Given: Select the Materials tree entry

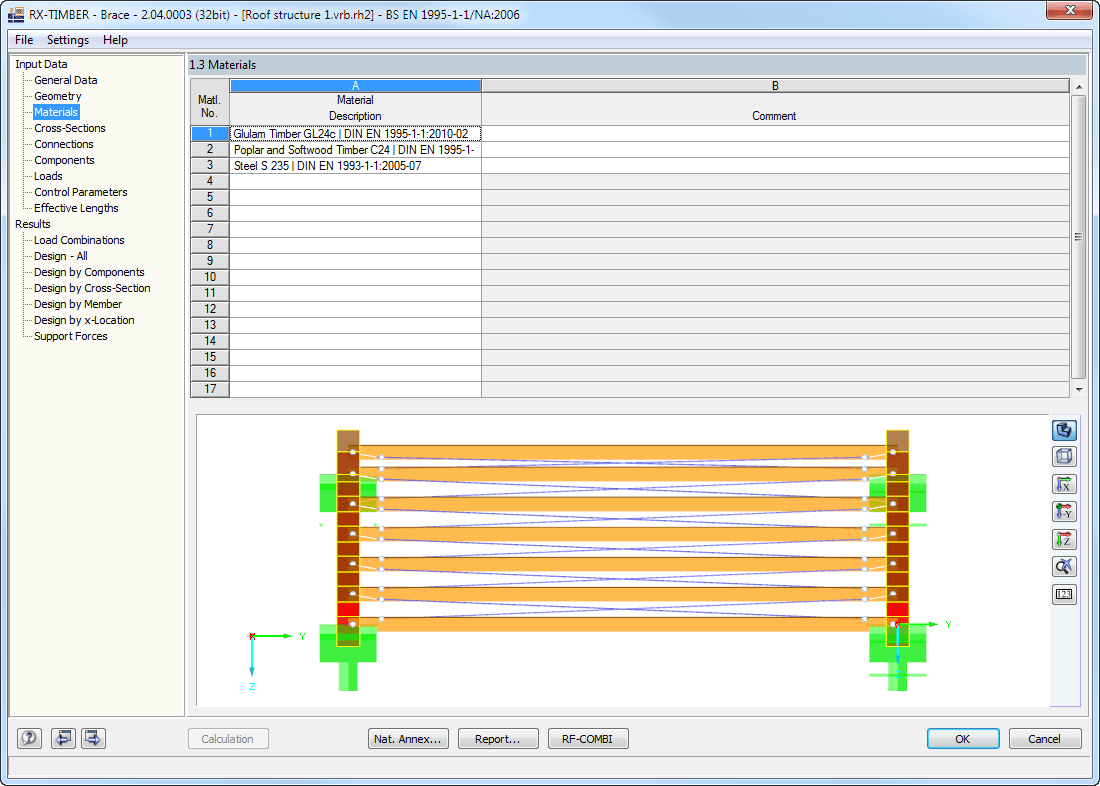Looking at the screenshot, I should coord(56,112).
